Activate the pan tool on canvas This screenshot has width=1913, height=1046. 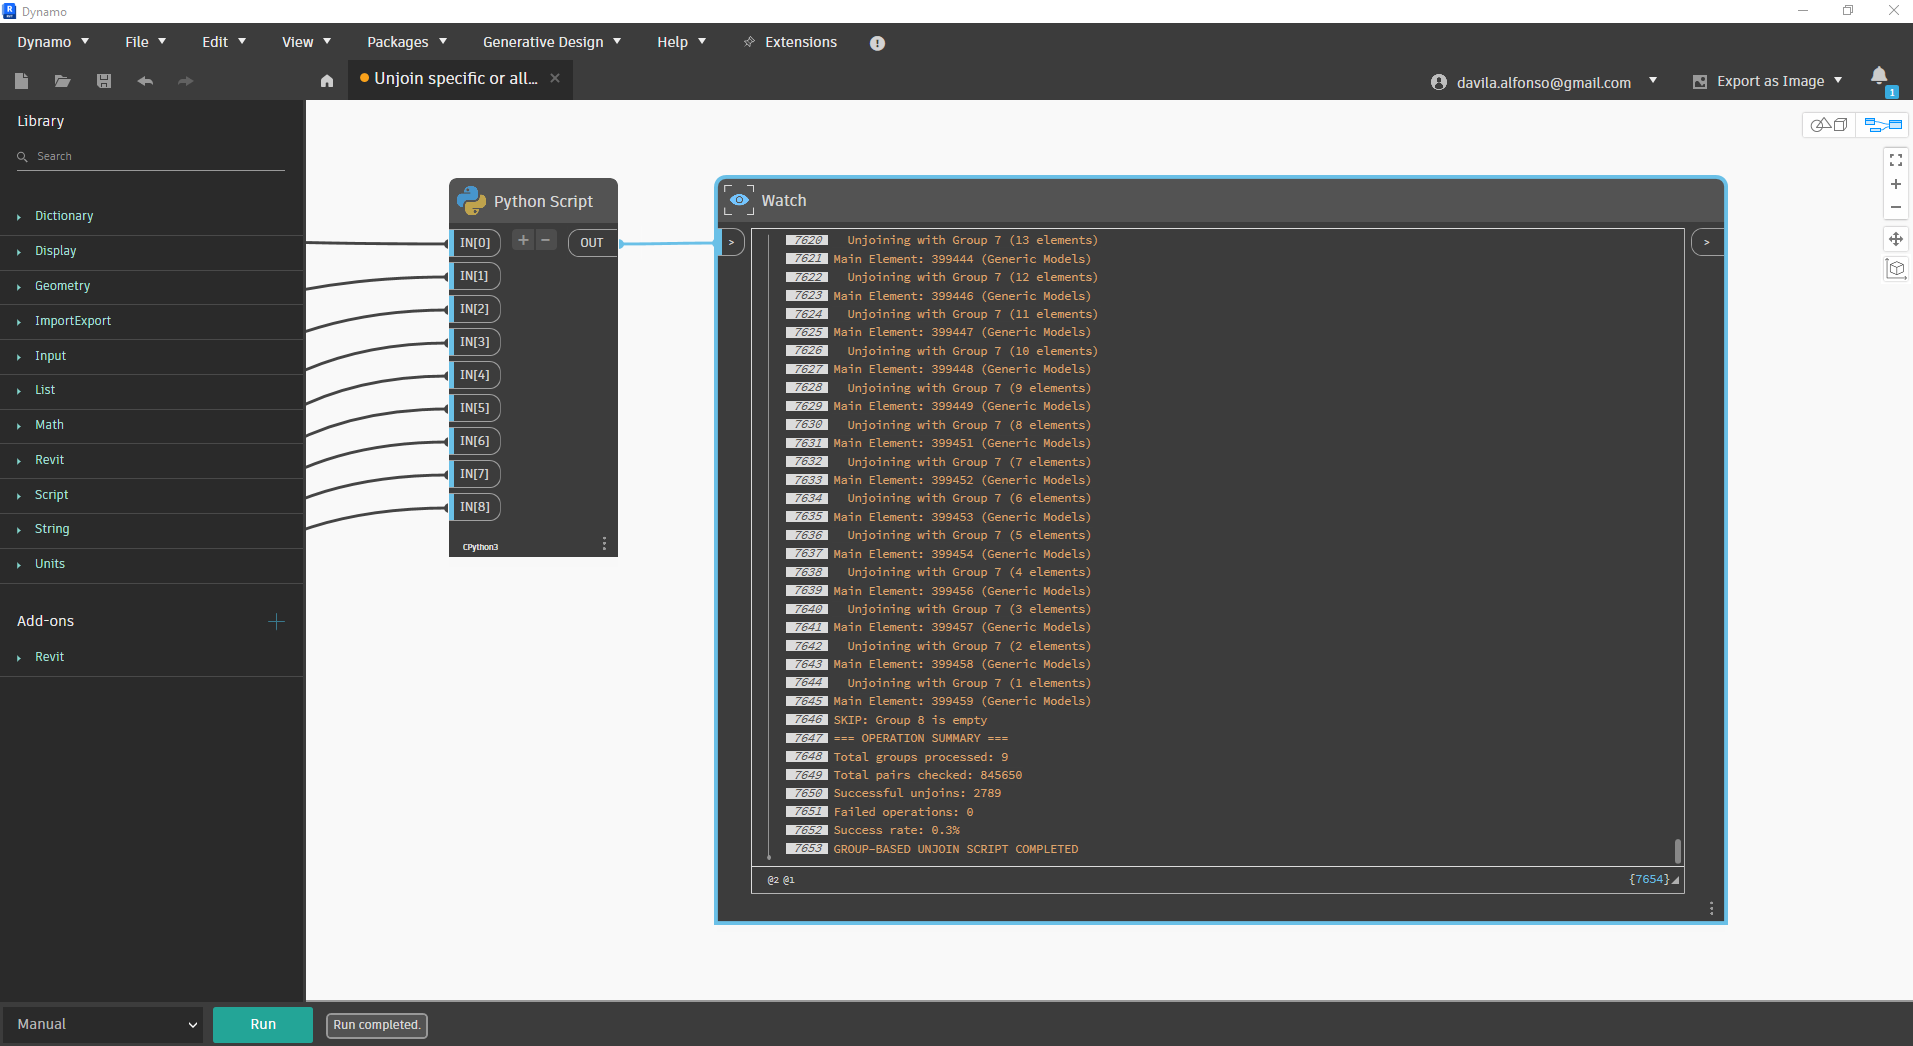click(x=1896, y=238)
